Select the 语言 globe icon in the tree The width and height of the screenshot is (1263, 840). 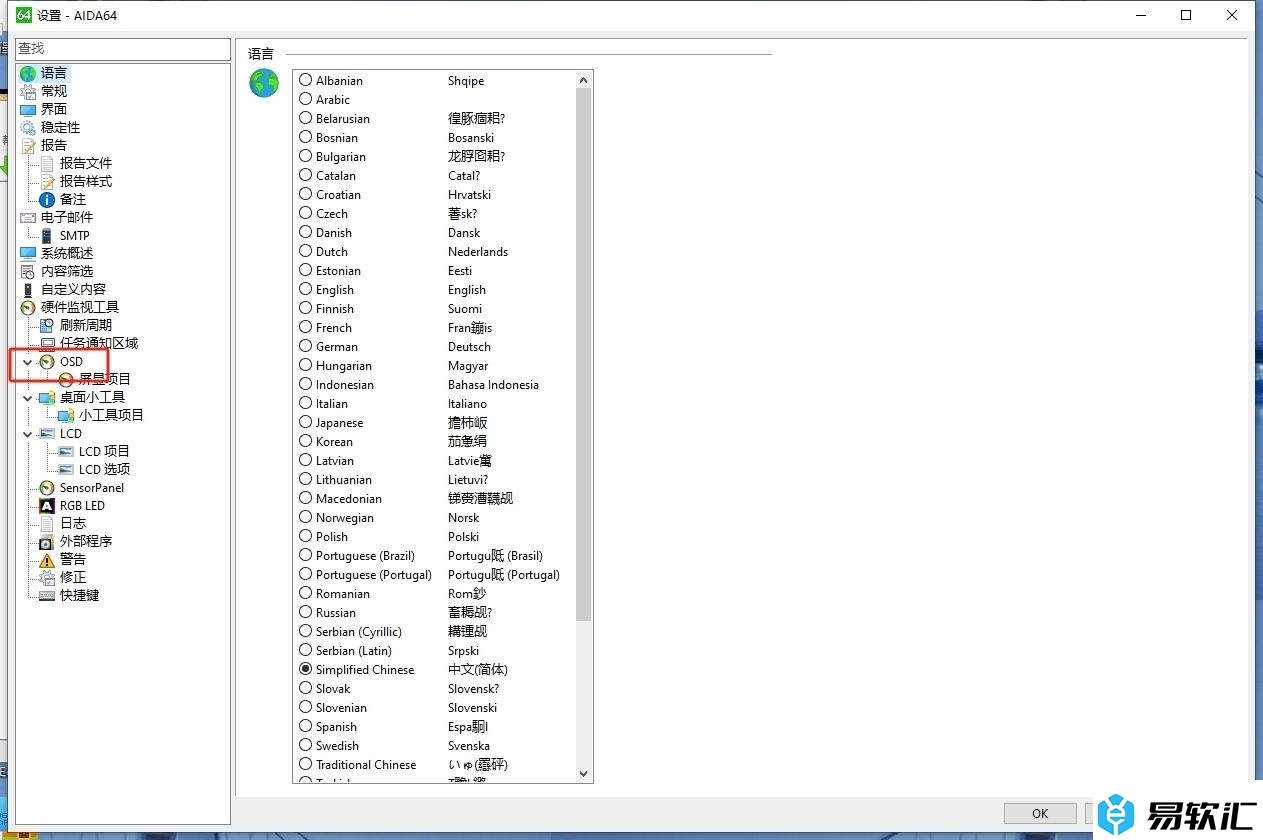tap(28, 73)
